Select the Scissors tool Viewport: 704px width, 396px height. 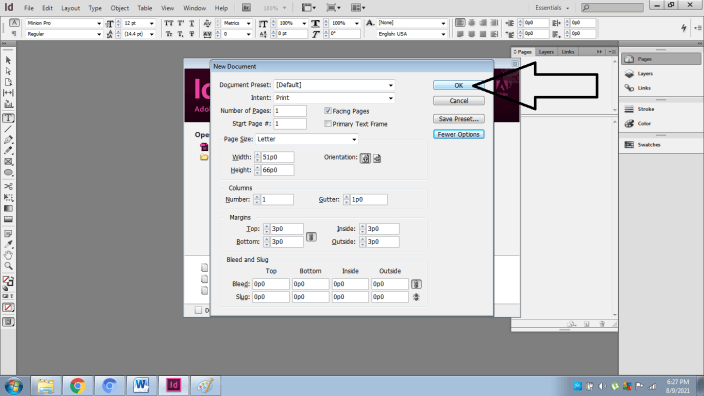[x=8, y=186]
